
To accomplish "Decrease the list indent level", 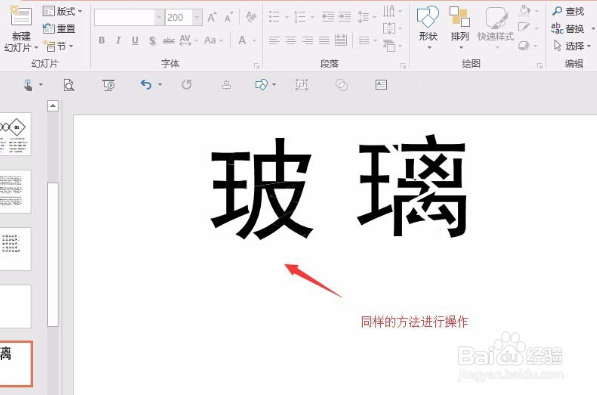I will 327,17.
